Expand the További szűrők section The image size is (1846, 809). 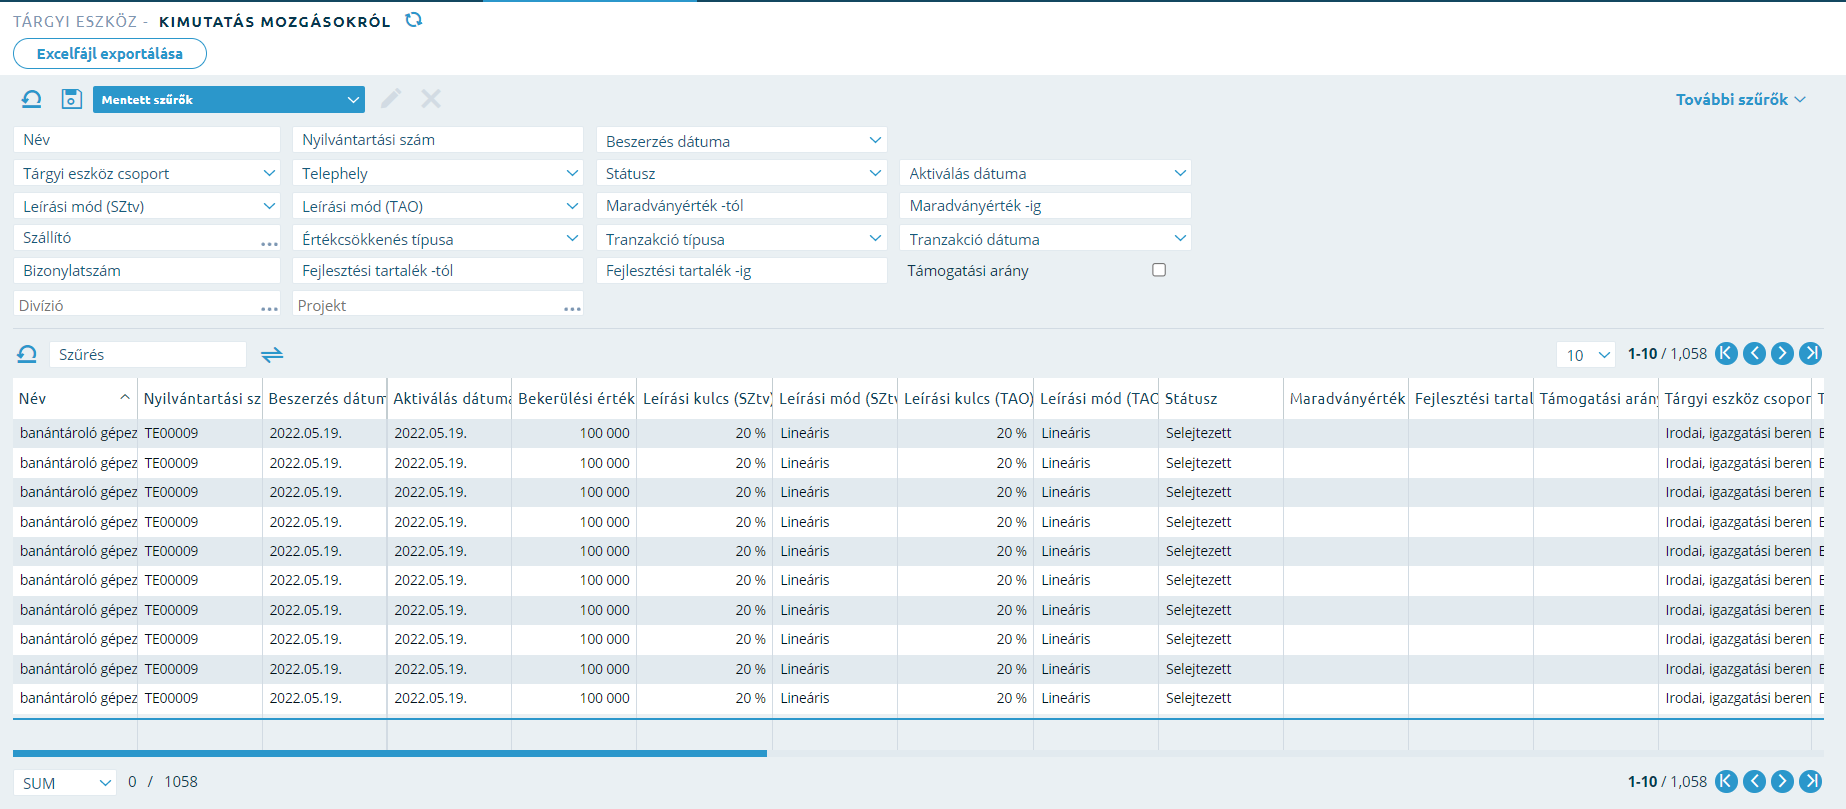(x=1740, y=99)
